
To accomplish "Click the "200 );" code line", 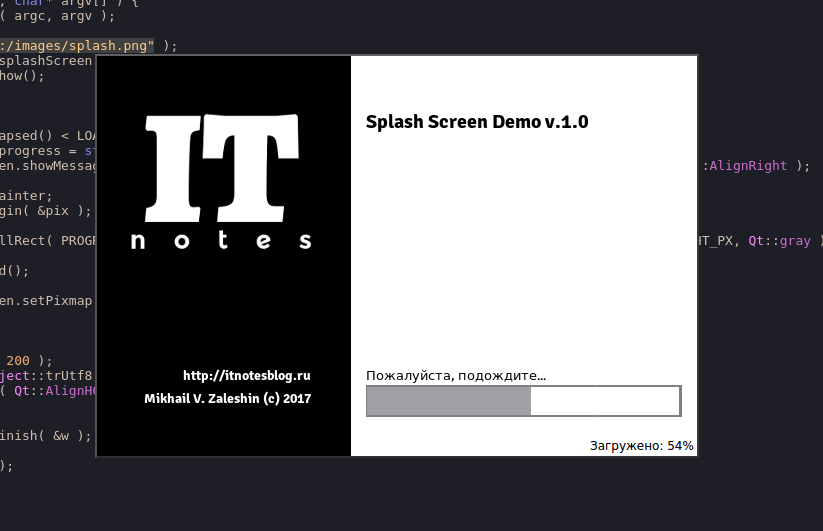I will click(29, 360).
